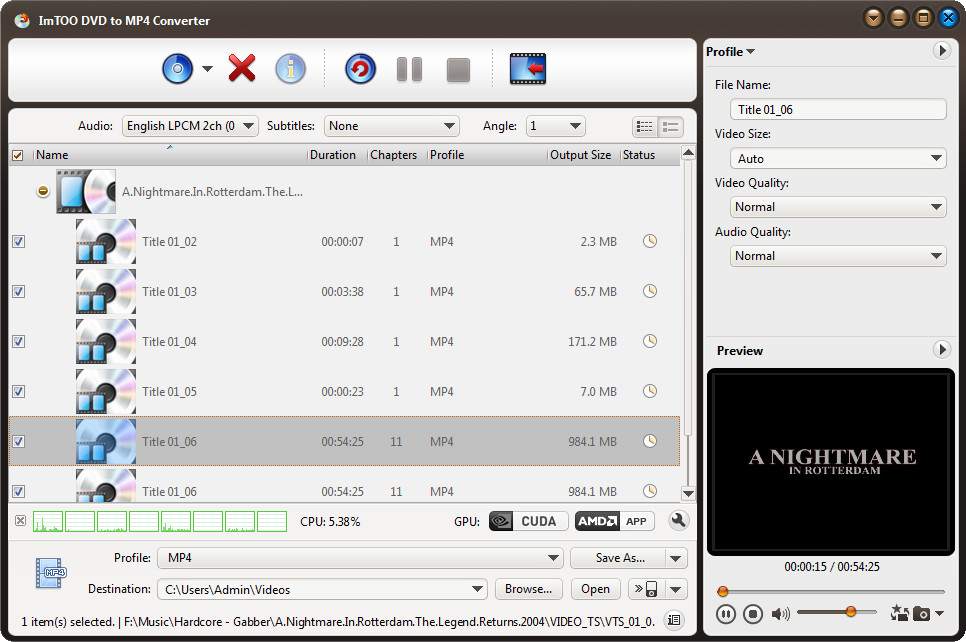Click the clapperboard icon beside preview camera

pos(899,612)
